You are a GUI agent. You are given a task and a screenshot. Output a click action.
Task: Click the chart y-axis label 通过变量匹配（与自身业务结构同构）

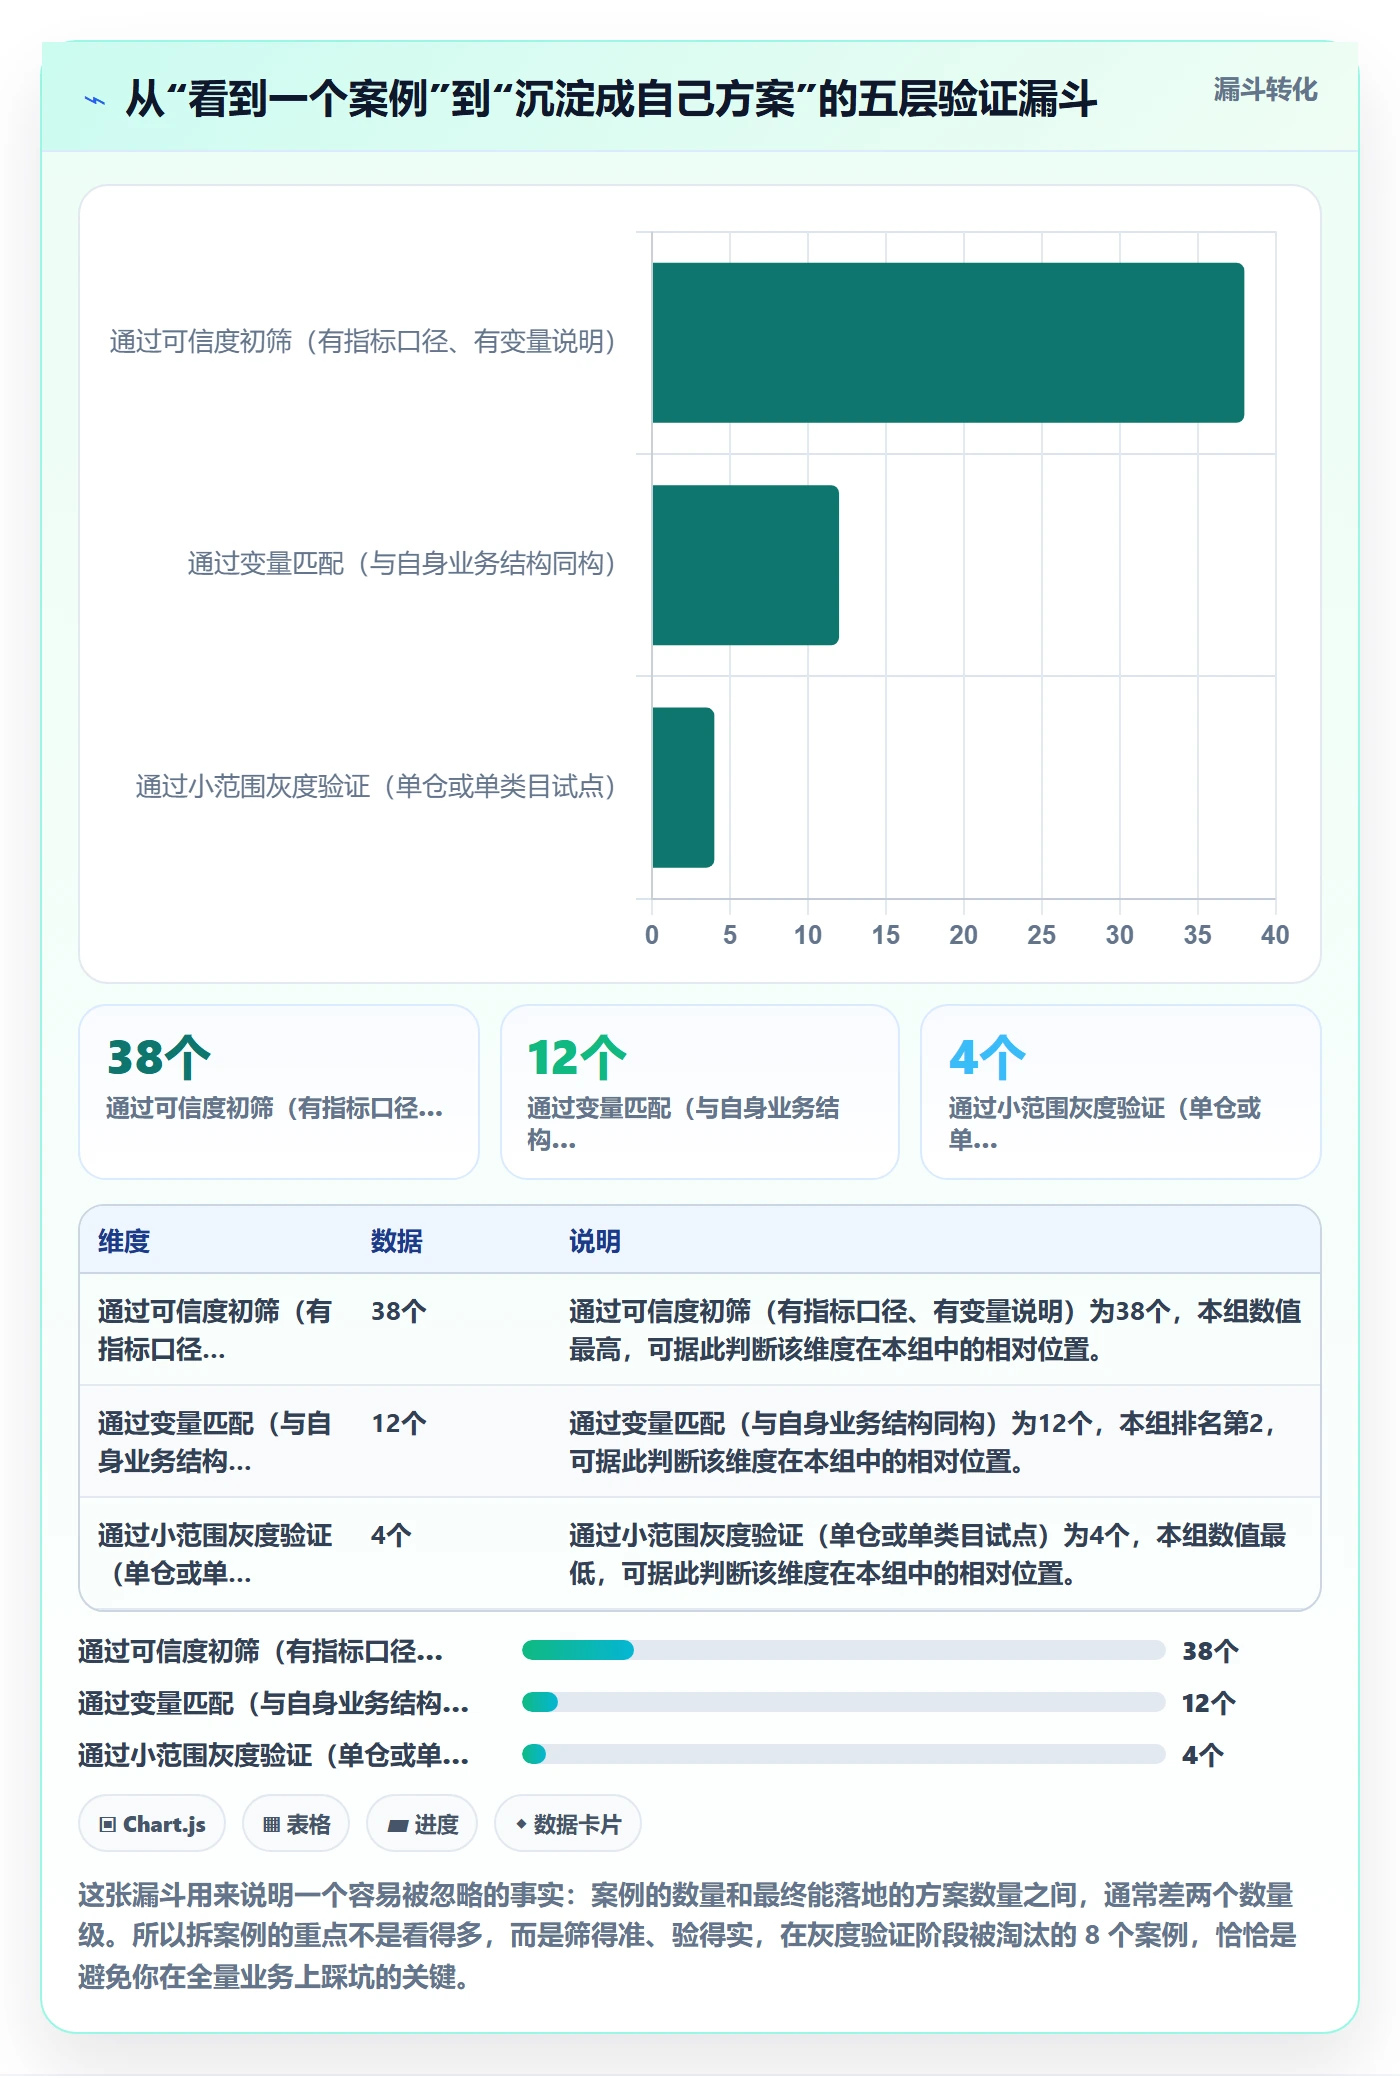click(401, 564)
